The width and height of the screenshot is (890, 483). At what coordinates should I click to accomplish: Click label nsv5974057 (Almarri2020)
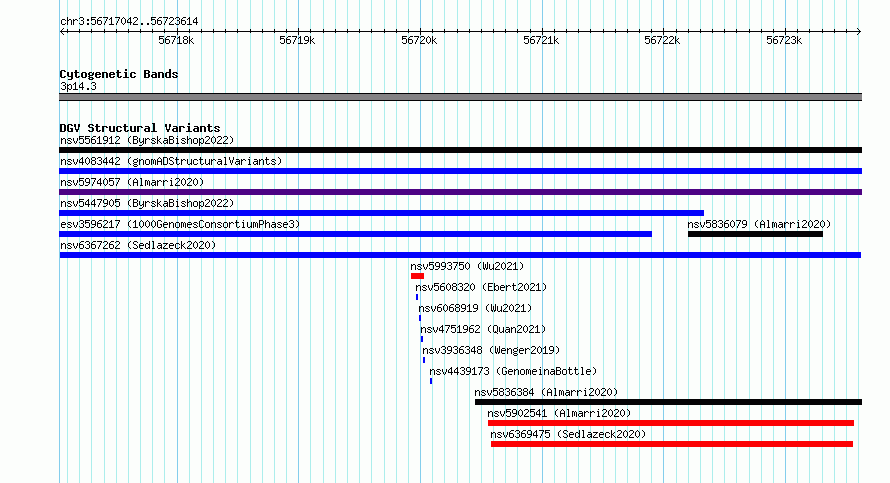[x=132, y=182]
